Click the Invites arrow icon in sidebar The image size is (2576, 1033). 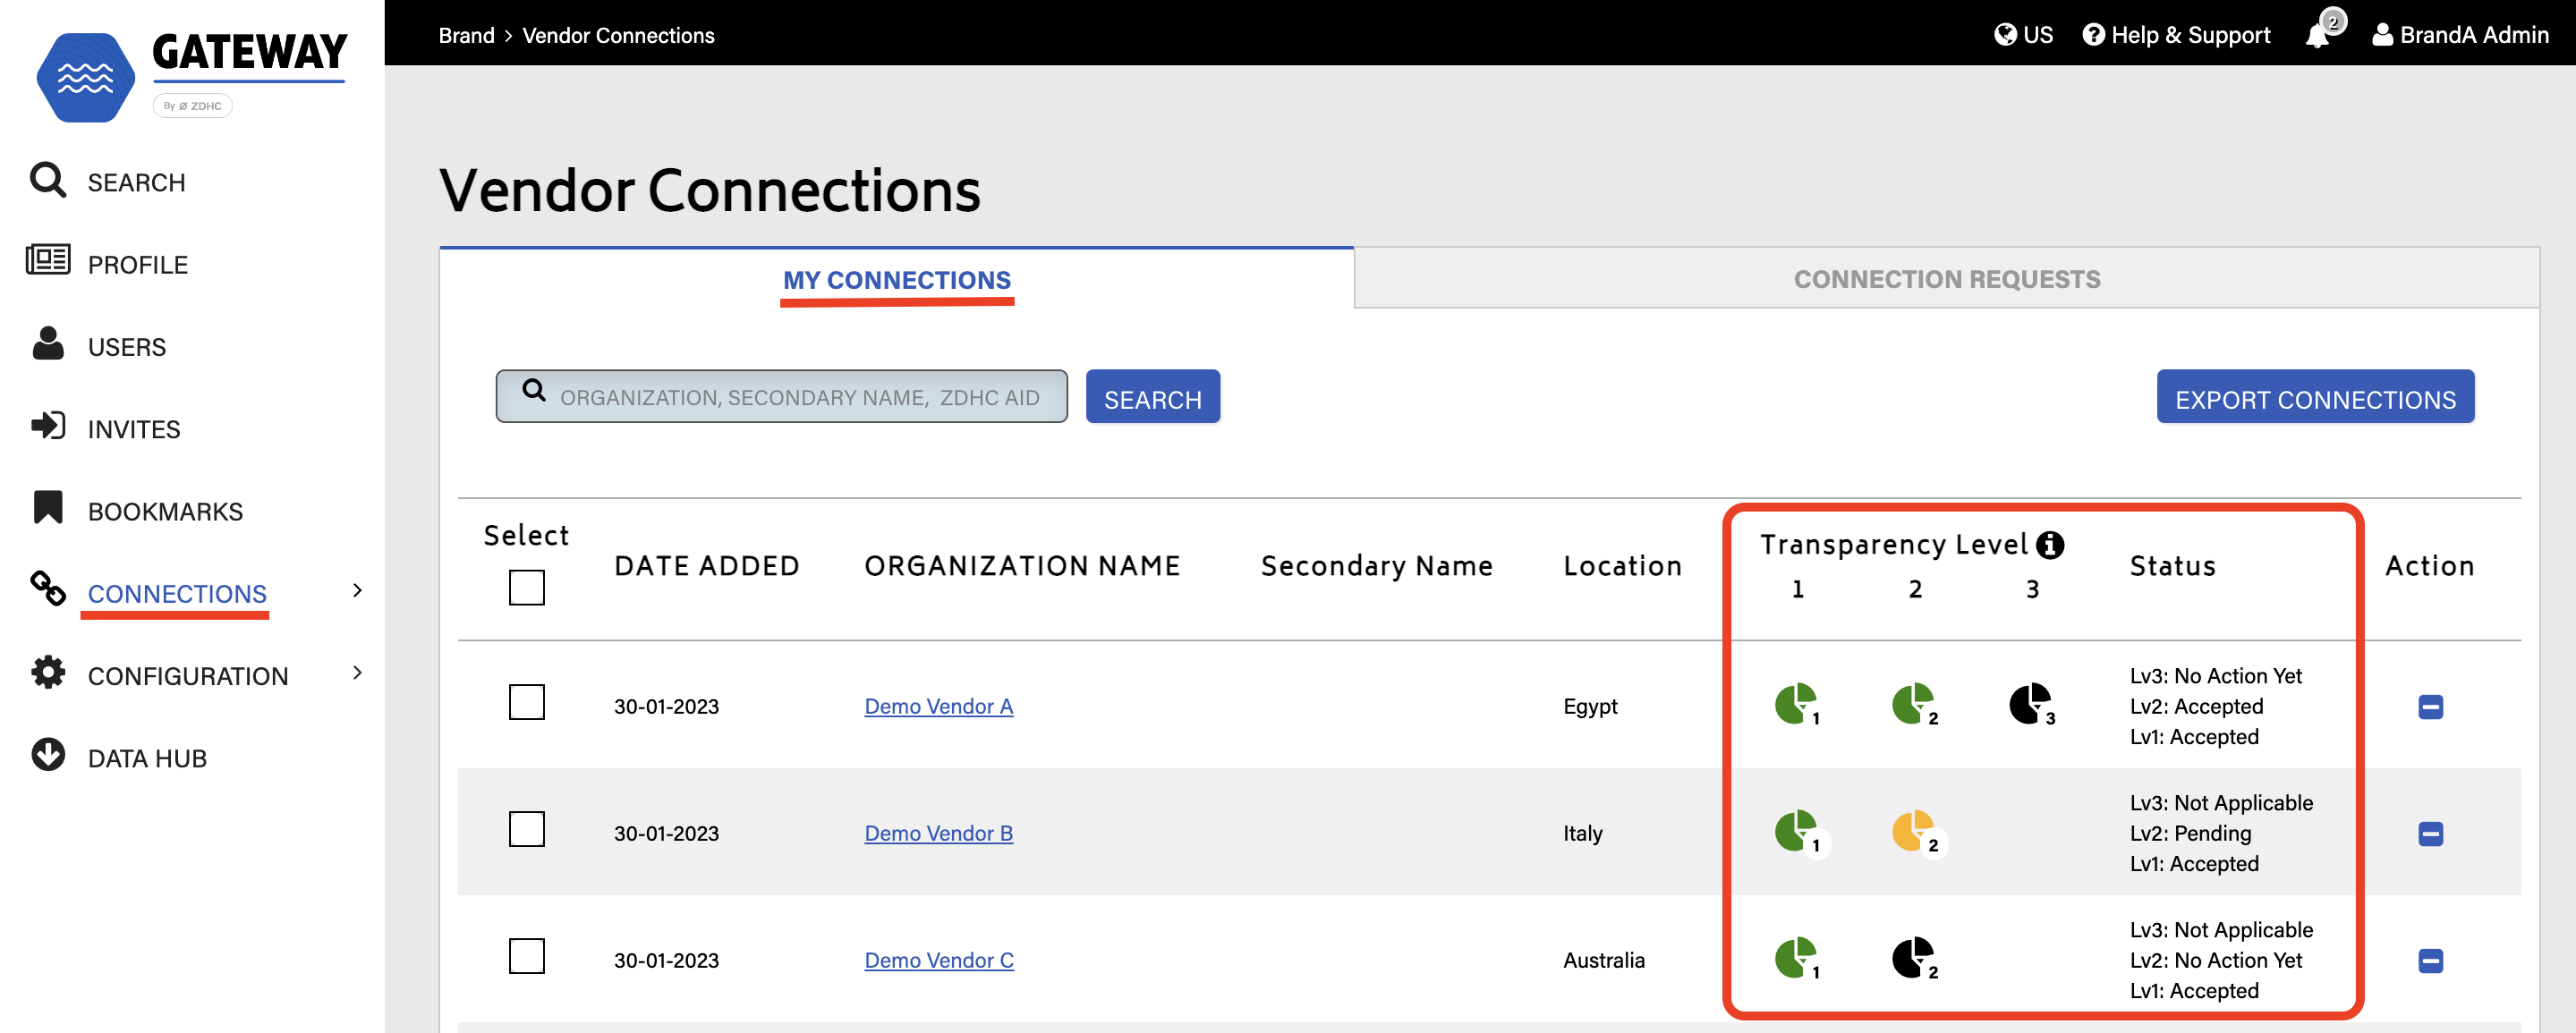(47, 426)
